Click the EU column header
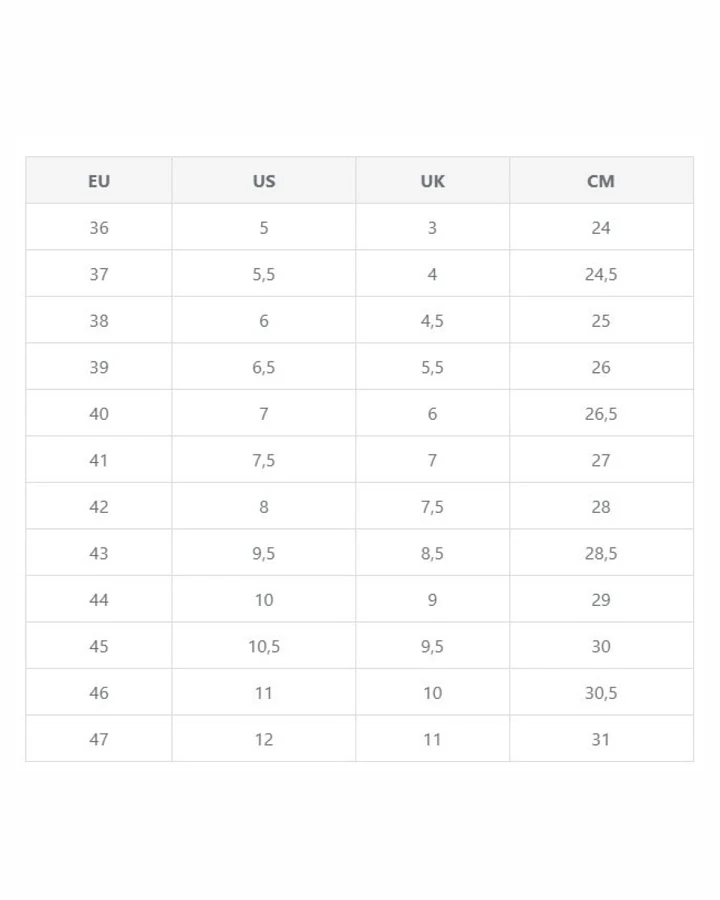This screenshot has width=720, height=900. 99,180
